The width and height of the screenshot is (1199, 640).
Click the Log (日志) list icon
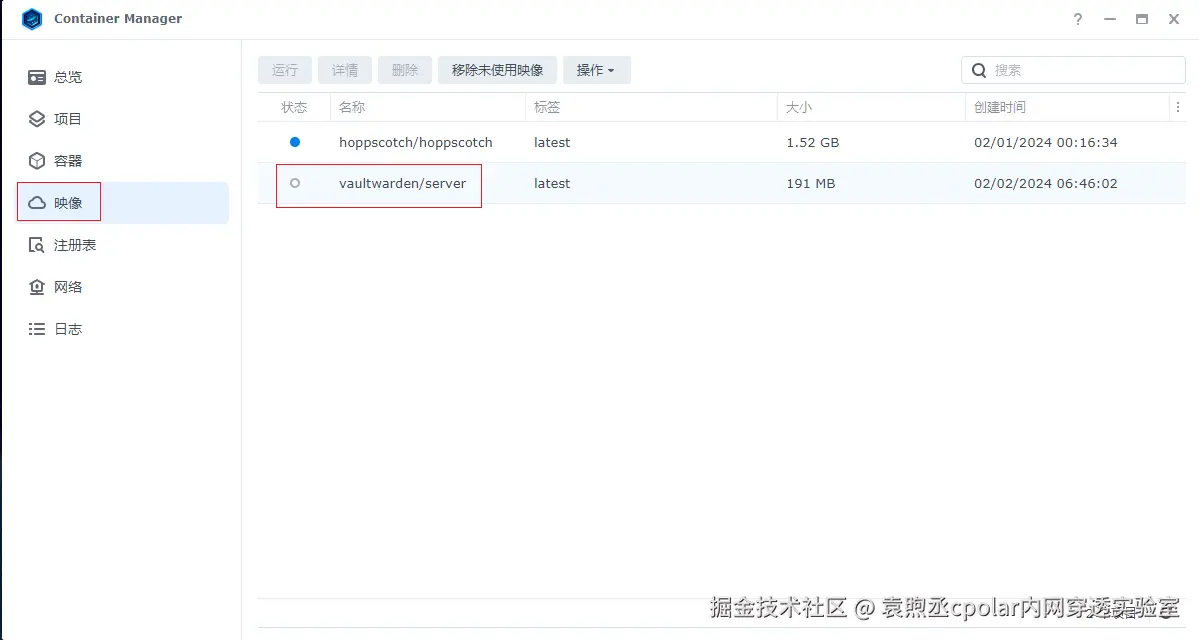37,329
